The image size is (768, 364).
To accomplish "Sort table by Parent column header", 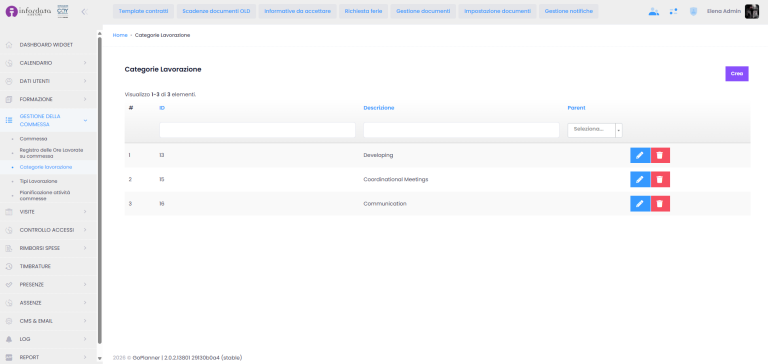I will pos(576,108).
